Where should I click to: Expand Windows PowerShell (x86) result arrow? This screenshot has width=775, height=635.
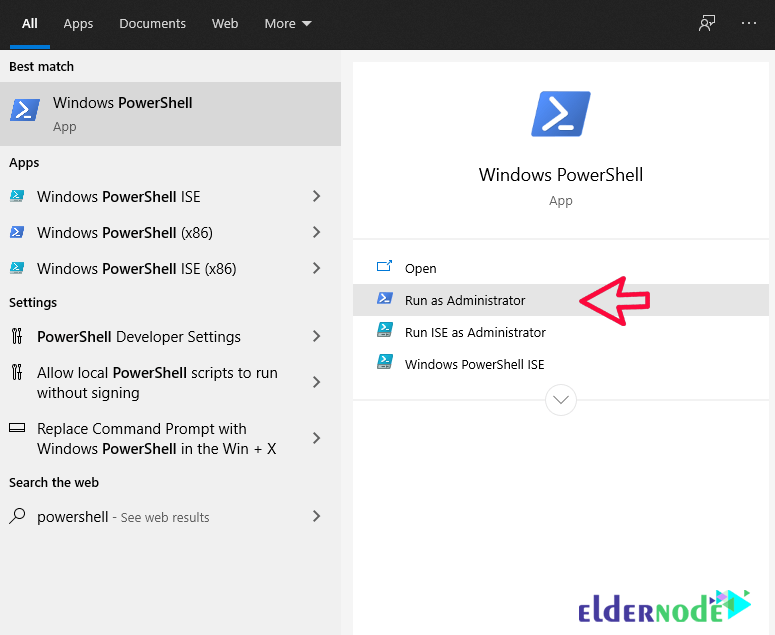click(x=317, y=232)
